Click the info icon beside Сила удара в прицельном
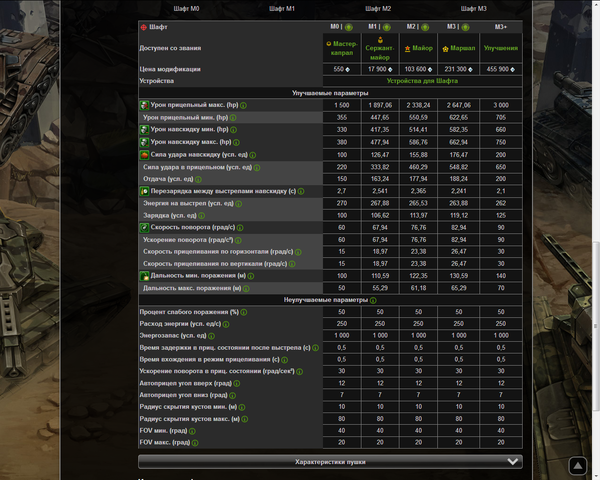The height and width of the screenshot is (480, 600). [257, 168]
